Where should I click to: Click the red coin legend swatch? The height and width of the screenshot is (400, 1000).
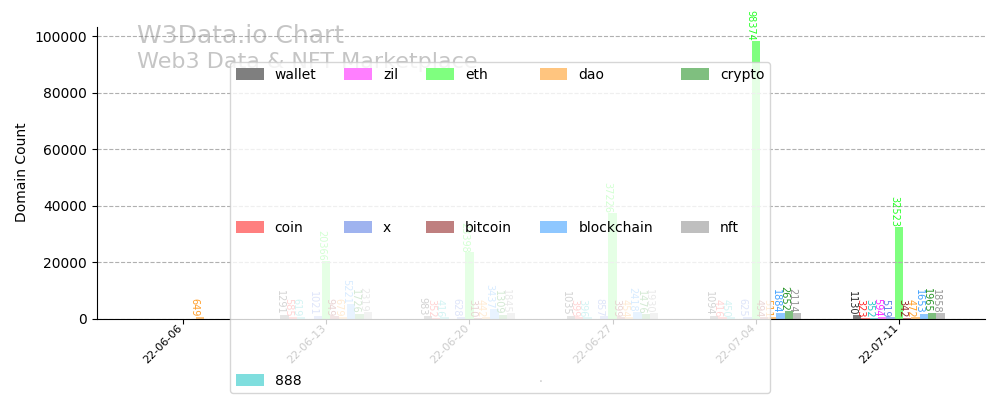click(250, 227)
